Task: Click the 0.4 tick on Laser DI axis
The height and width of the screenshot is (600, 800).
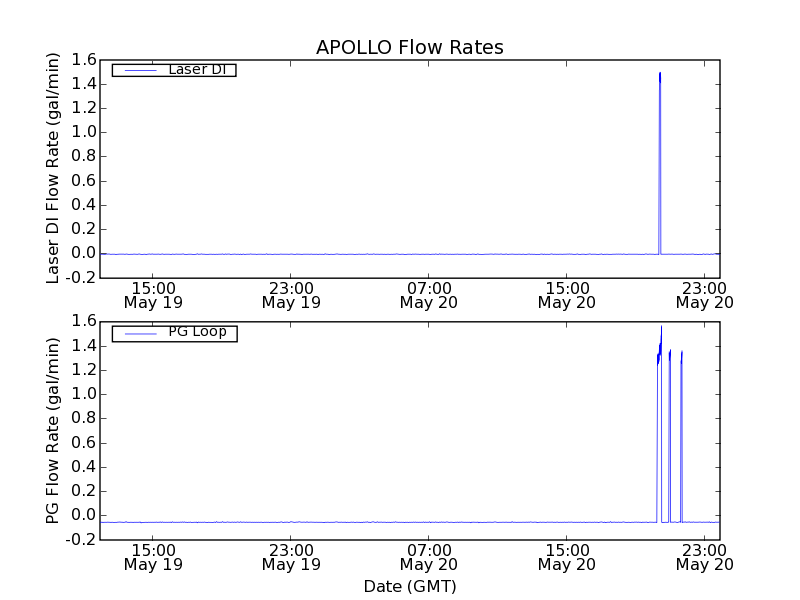Action: point(84,205)
